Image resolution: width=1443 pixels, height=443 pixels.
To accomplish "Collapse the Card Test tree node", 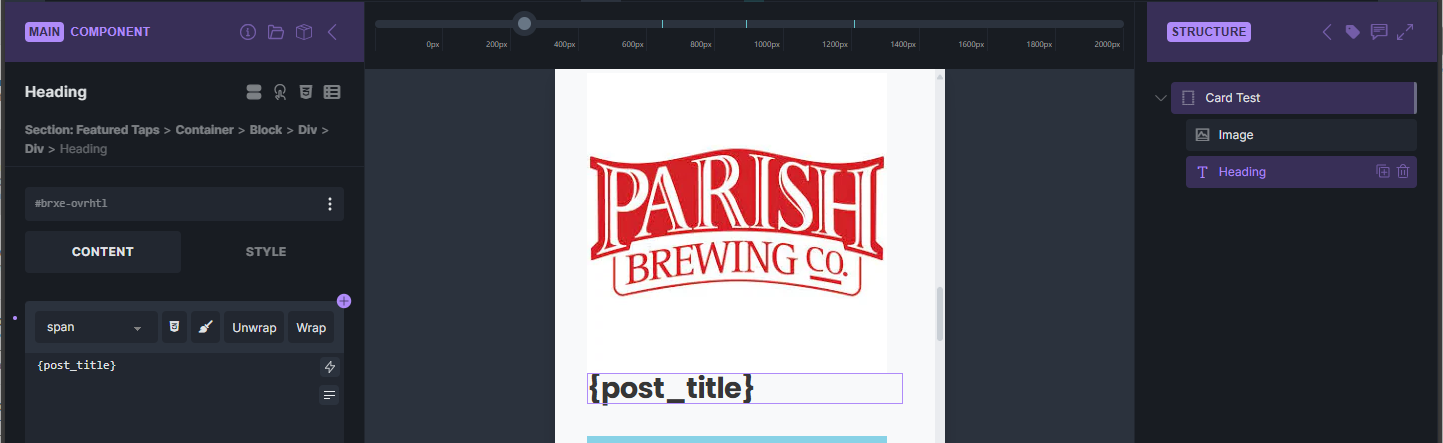I will tap(1160, 98).
